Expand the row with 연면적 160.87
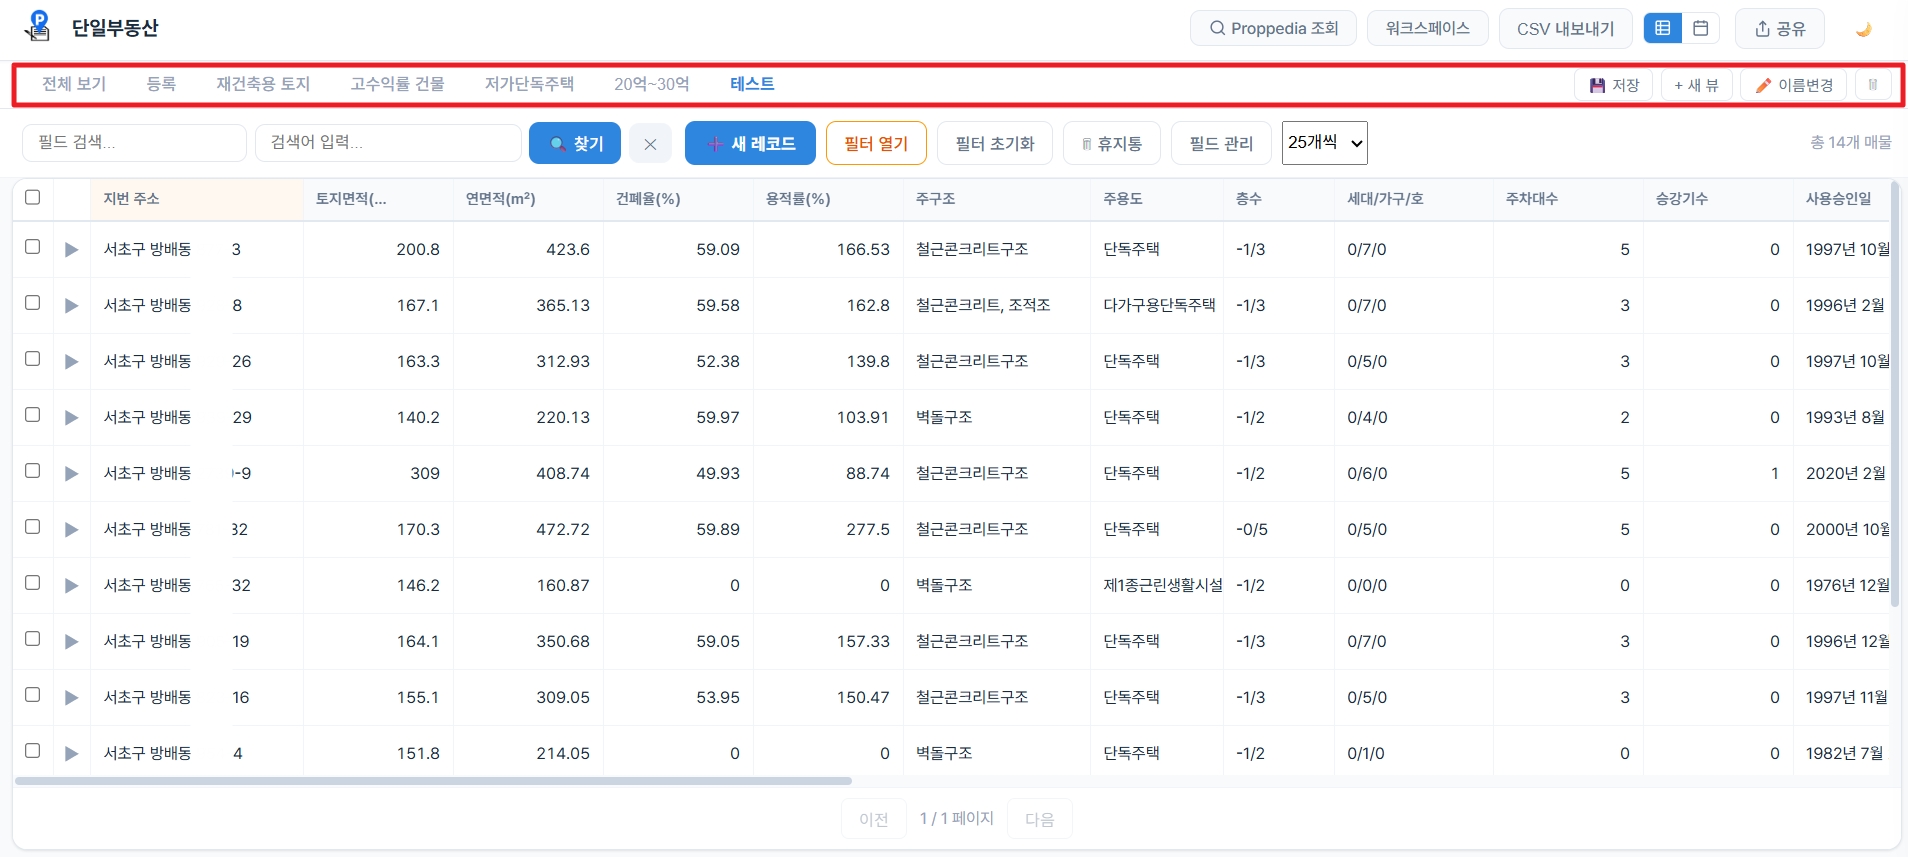 [71, 585]
